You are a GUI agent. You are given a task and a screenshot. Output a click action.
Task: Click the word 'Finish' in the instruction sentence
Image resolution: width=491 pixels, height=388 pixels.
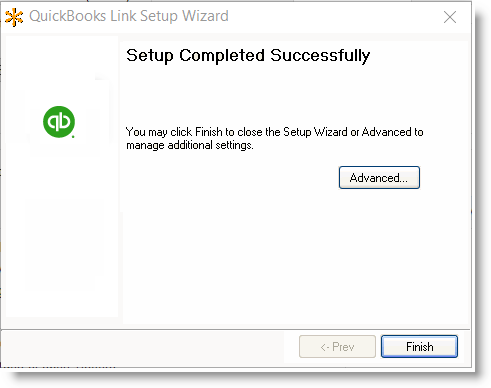coord(209,132)
